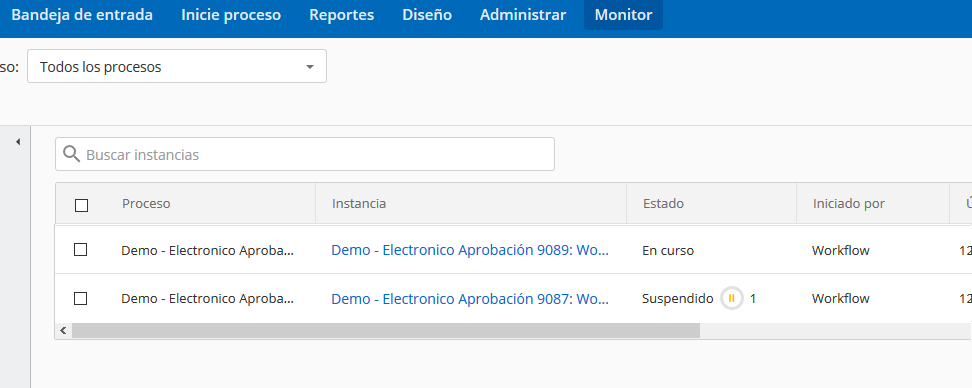The width and height of the screenshot is (972, 388).
Task: Click the Proceso cell of row 9087
Action: (x=208, y=299)
